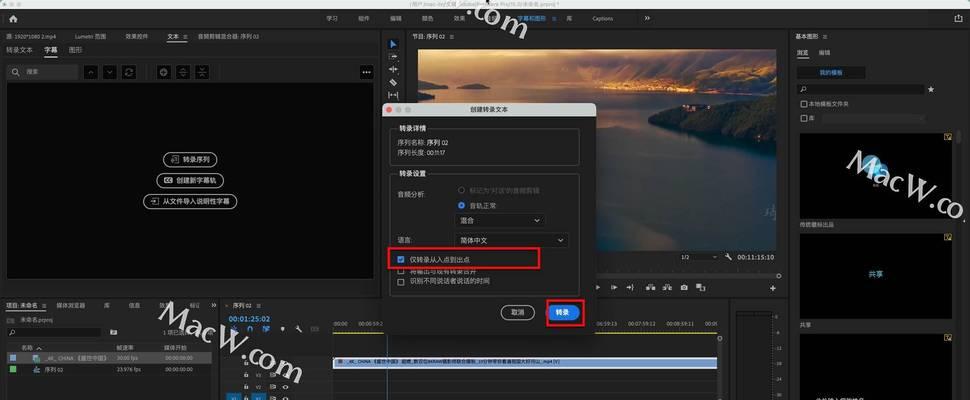970x400 pixels.
Task: Click new bin folder icon in Project panel
Action: [113, 332]
